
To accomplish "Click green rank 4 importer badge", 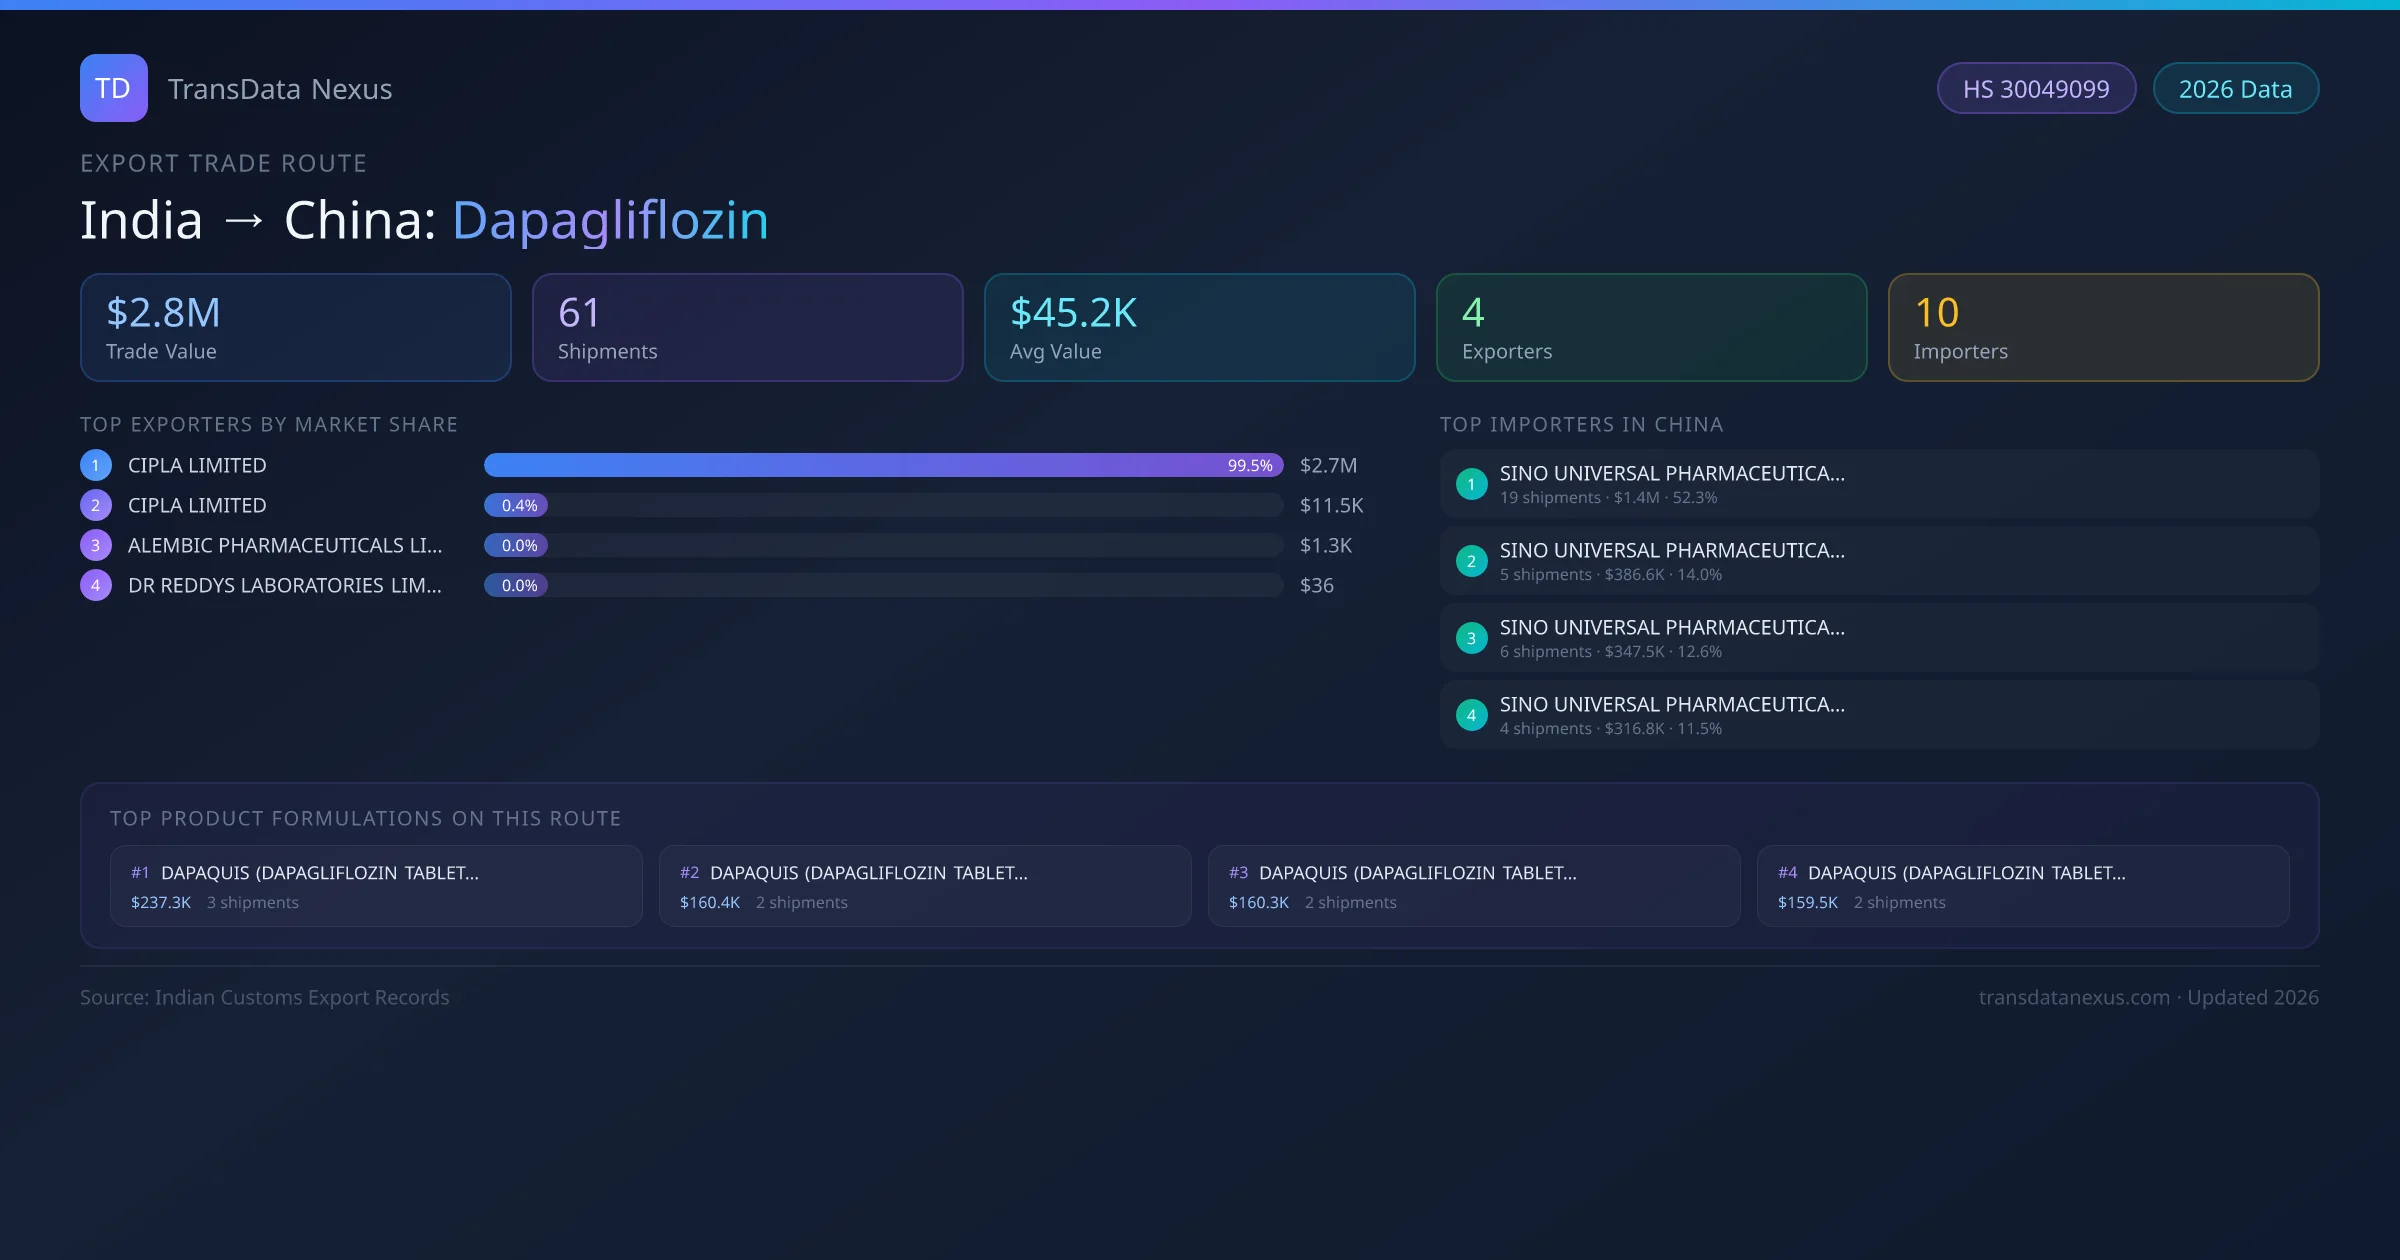I will click(1471, 715).
